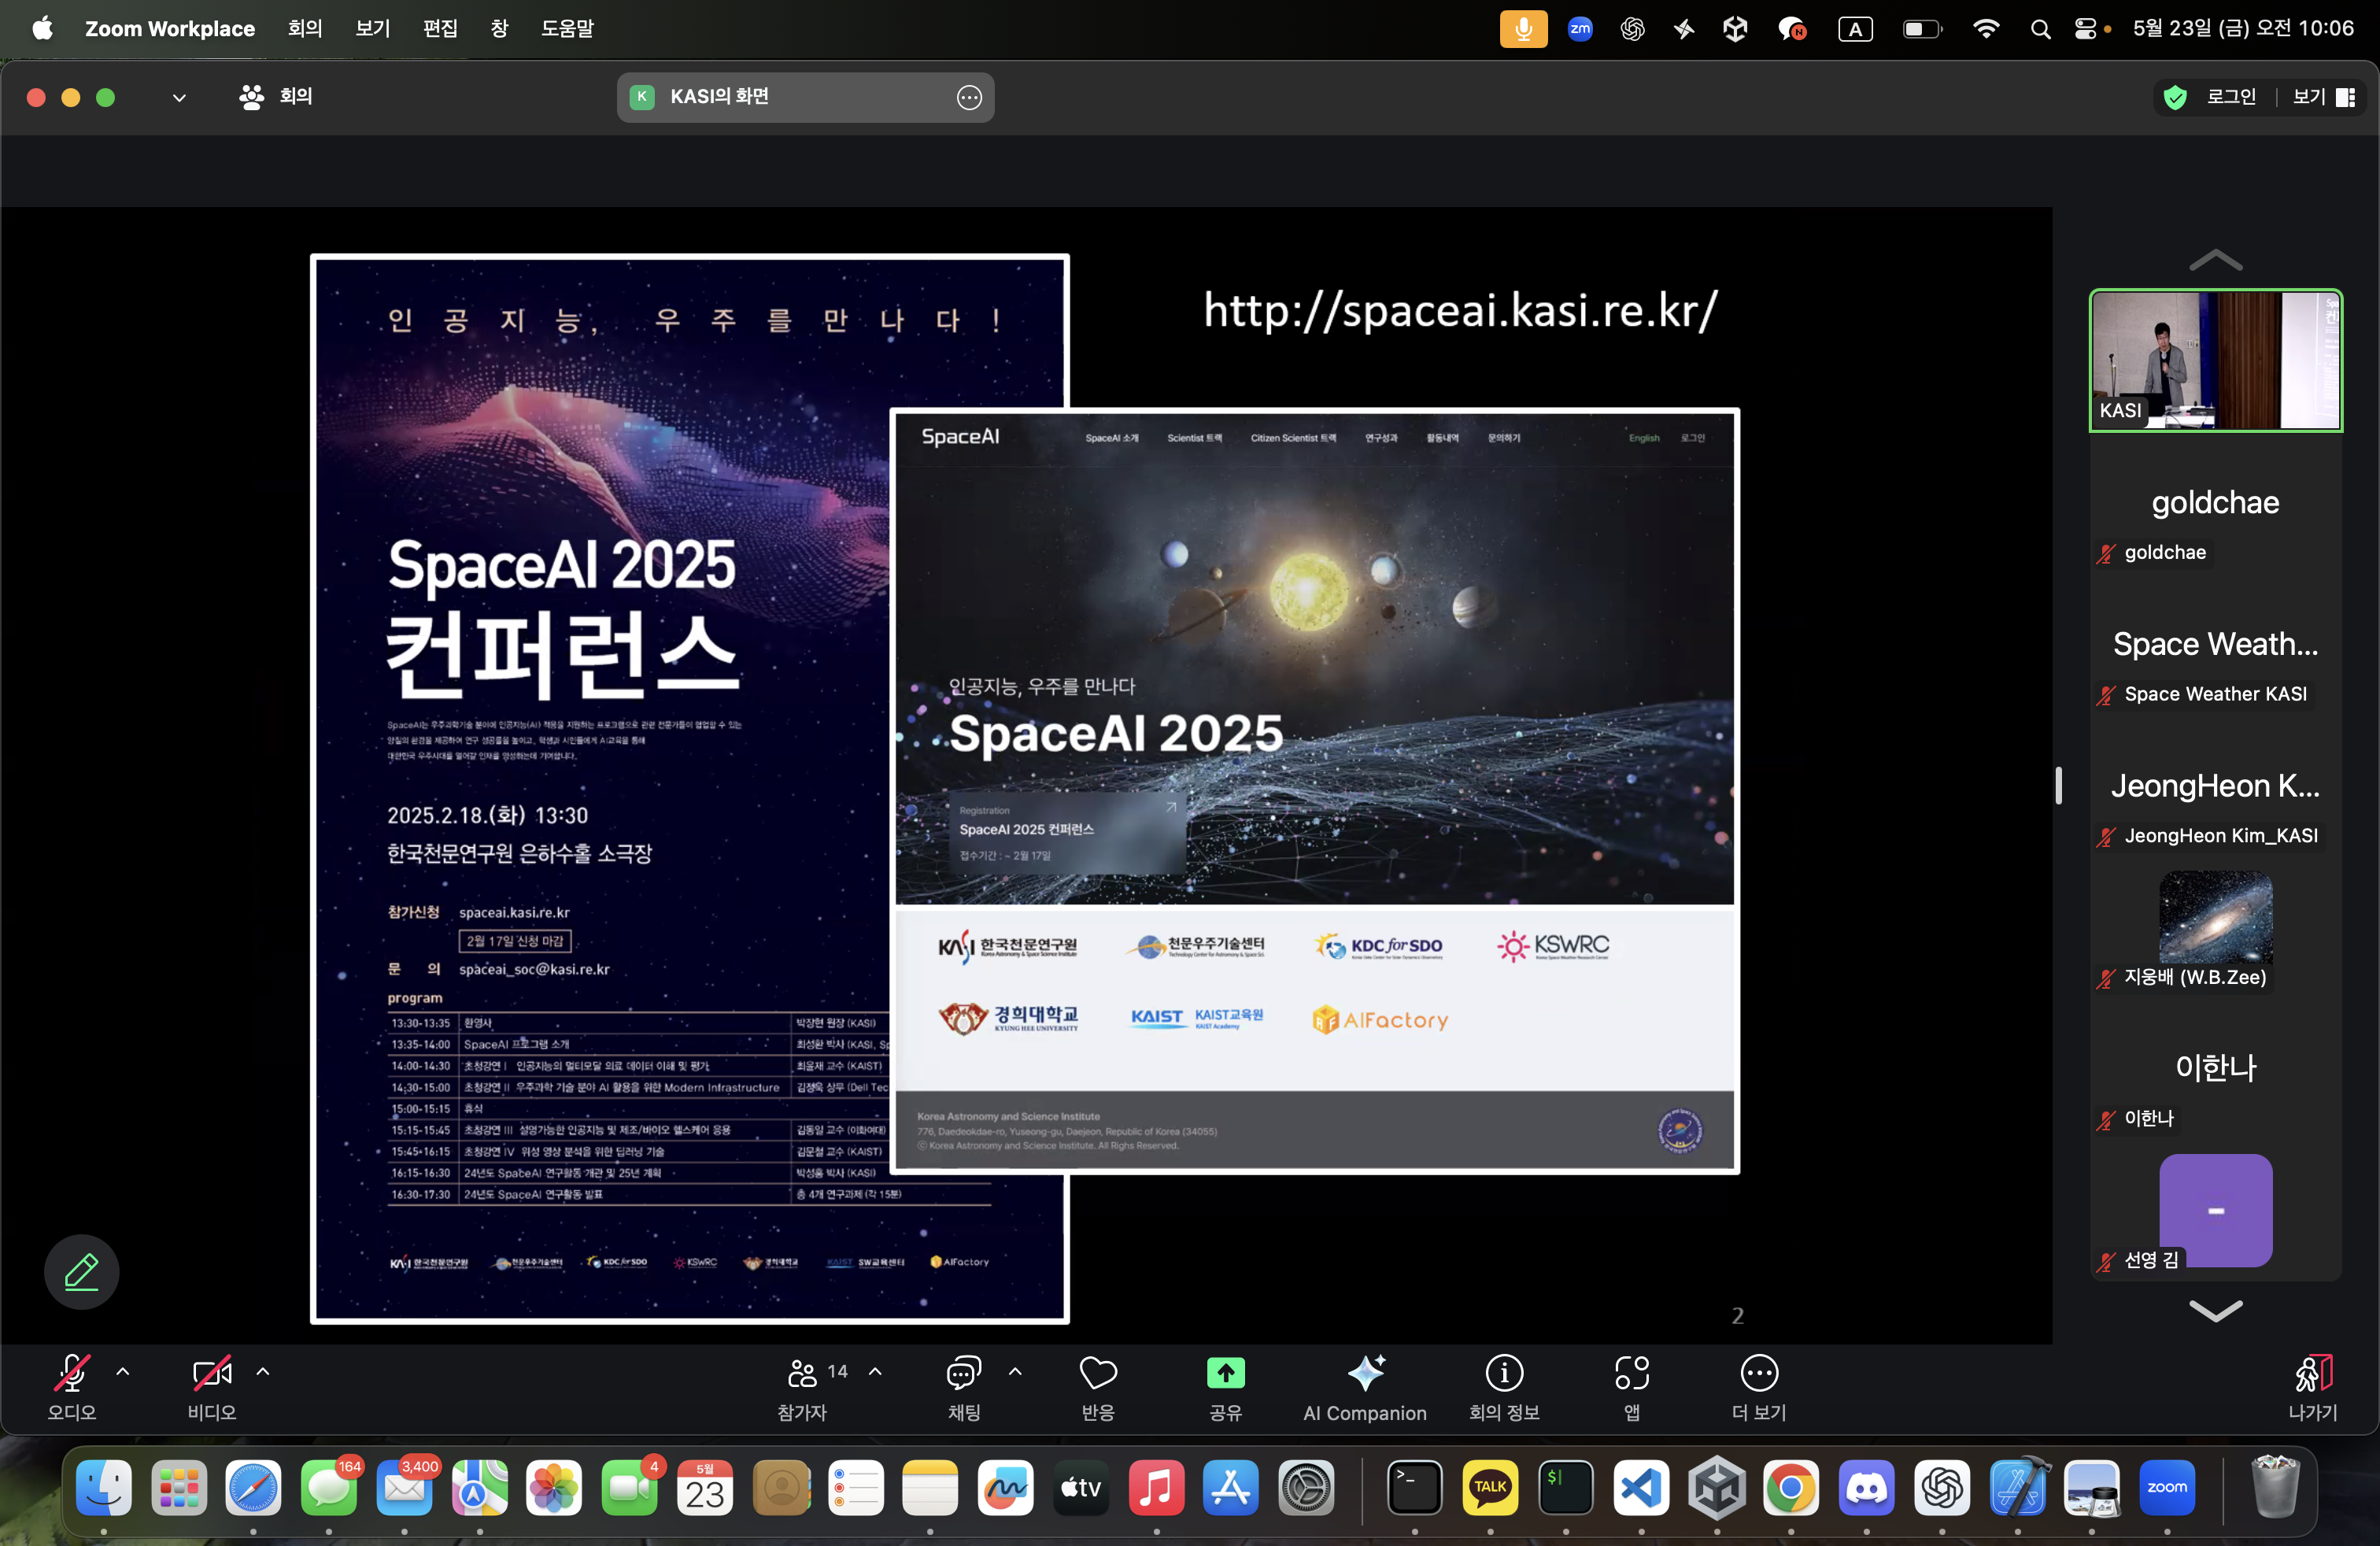Open KakaoTalk from the Dock

pyautogui.click(x=1490, y=1489)
